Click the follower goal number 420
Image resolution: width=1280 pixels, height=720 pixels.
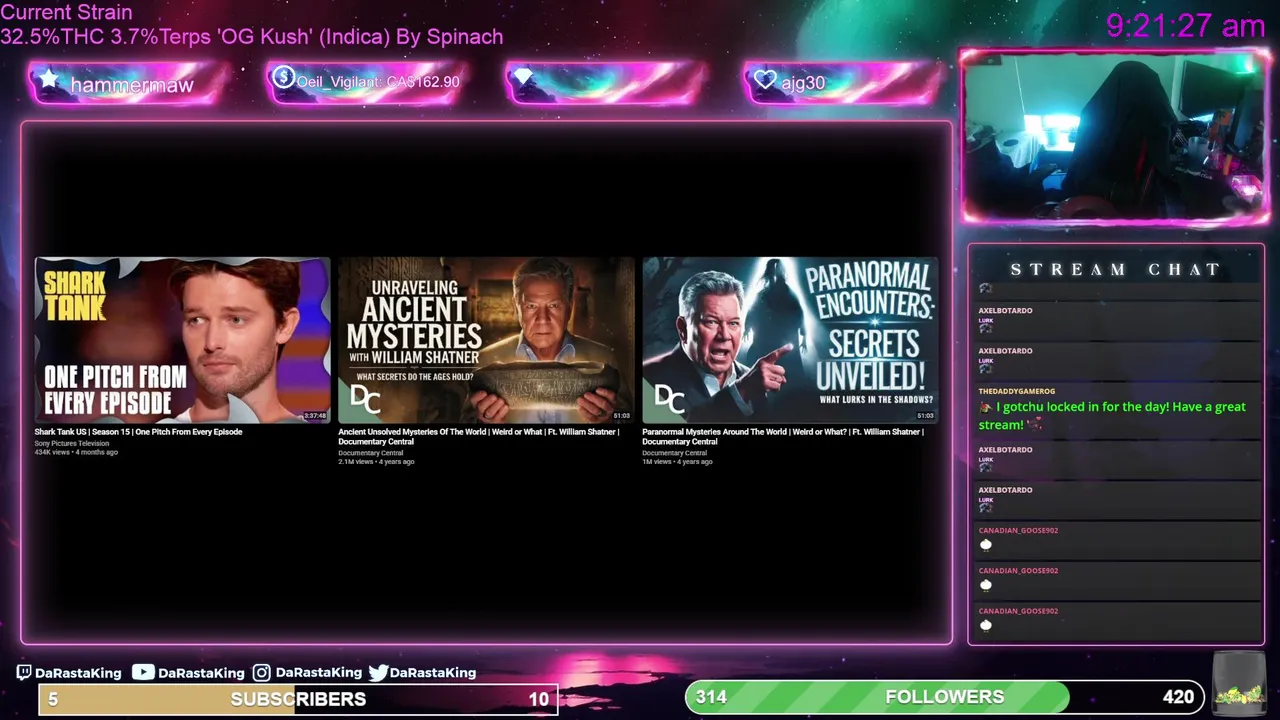tap(1178, 697)
